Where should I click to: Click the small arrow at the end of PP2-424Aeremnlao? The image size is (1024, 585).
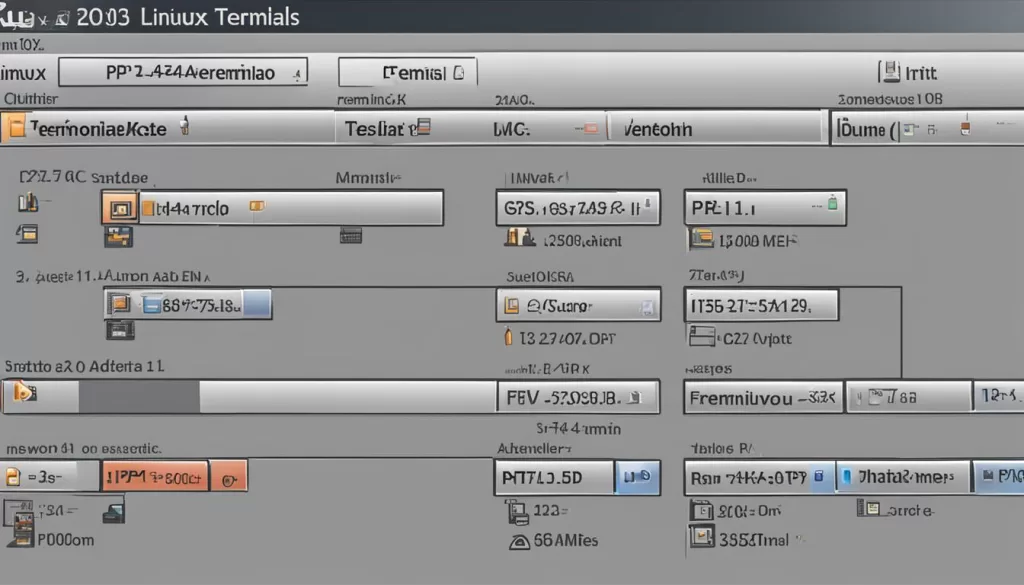pyautogui.click(x=297, y=75)
